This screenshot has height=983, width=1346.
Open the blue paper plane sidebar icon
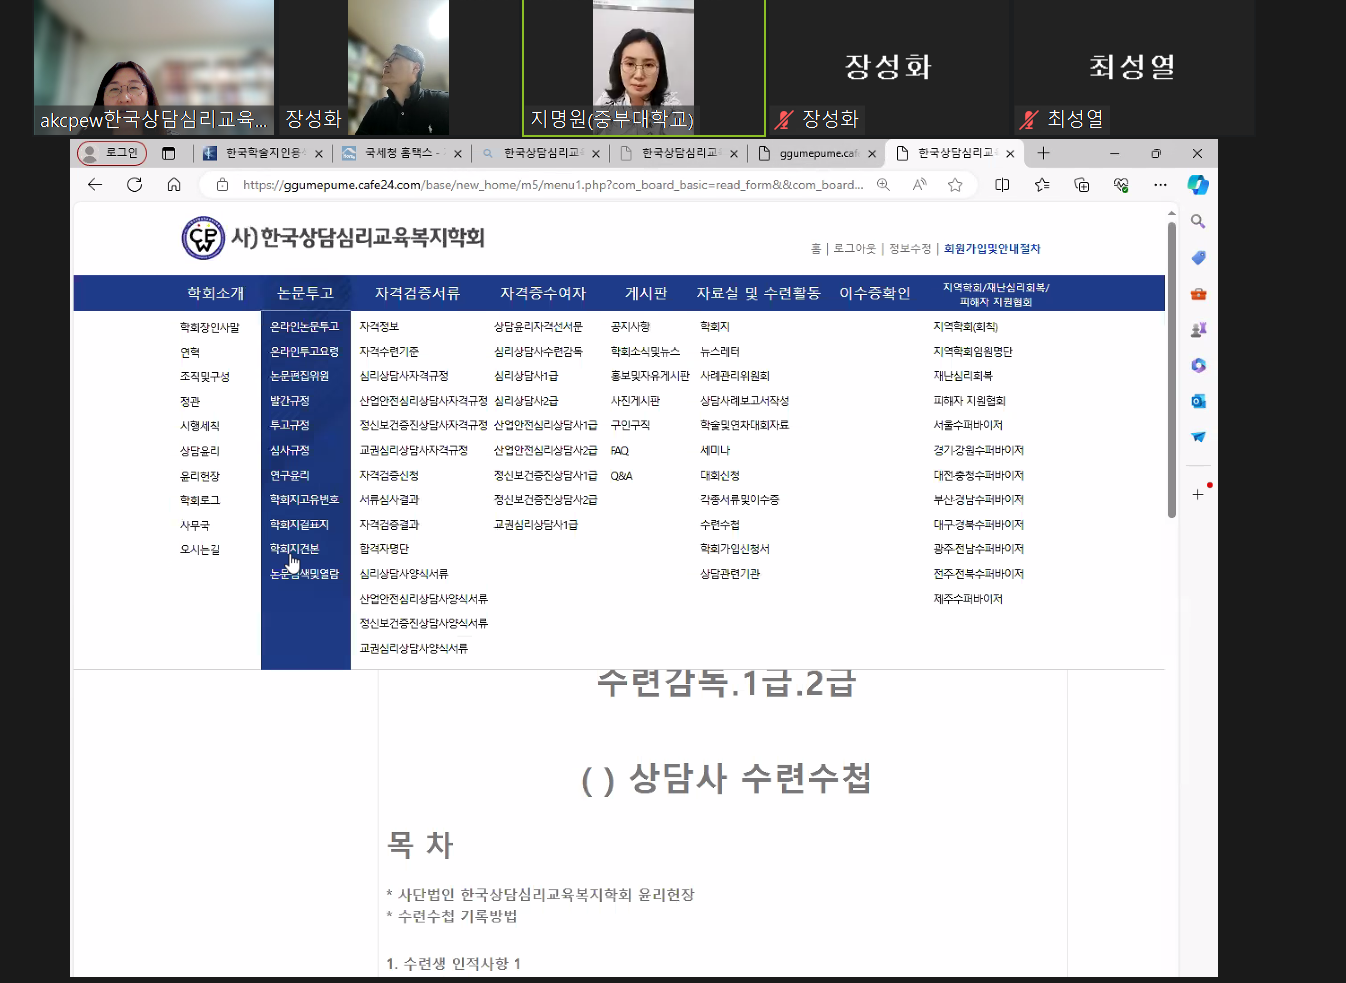pyautogui.click(x=1198, y=437)
